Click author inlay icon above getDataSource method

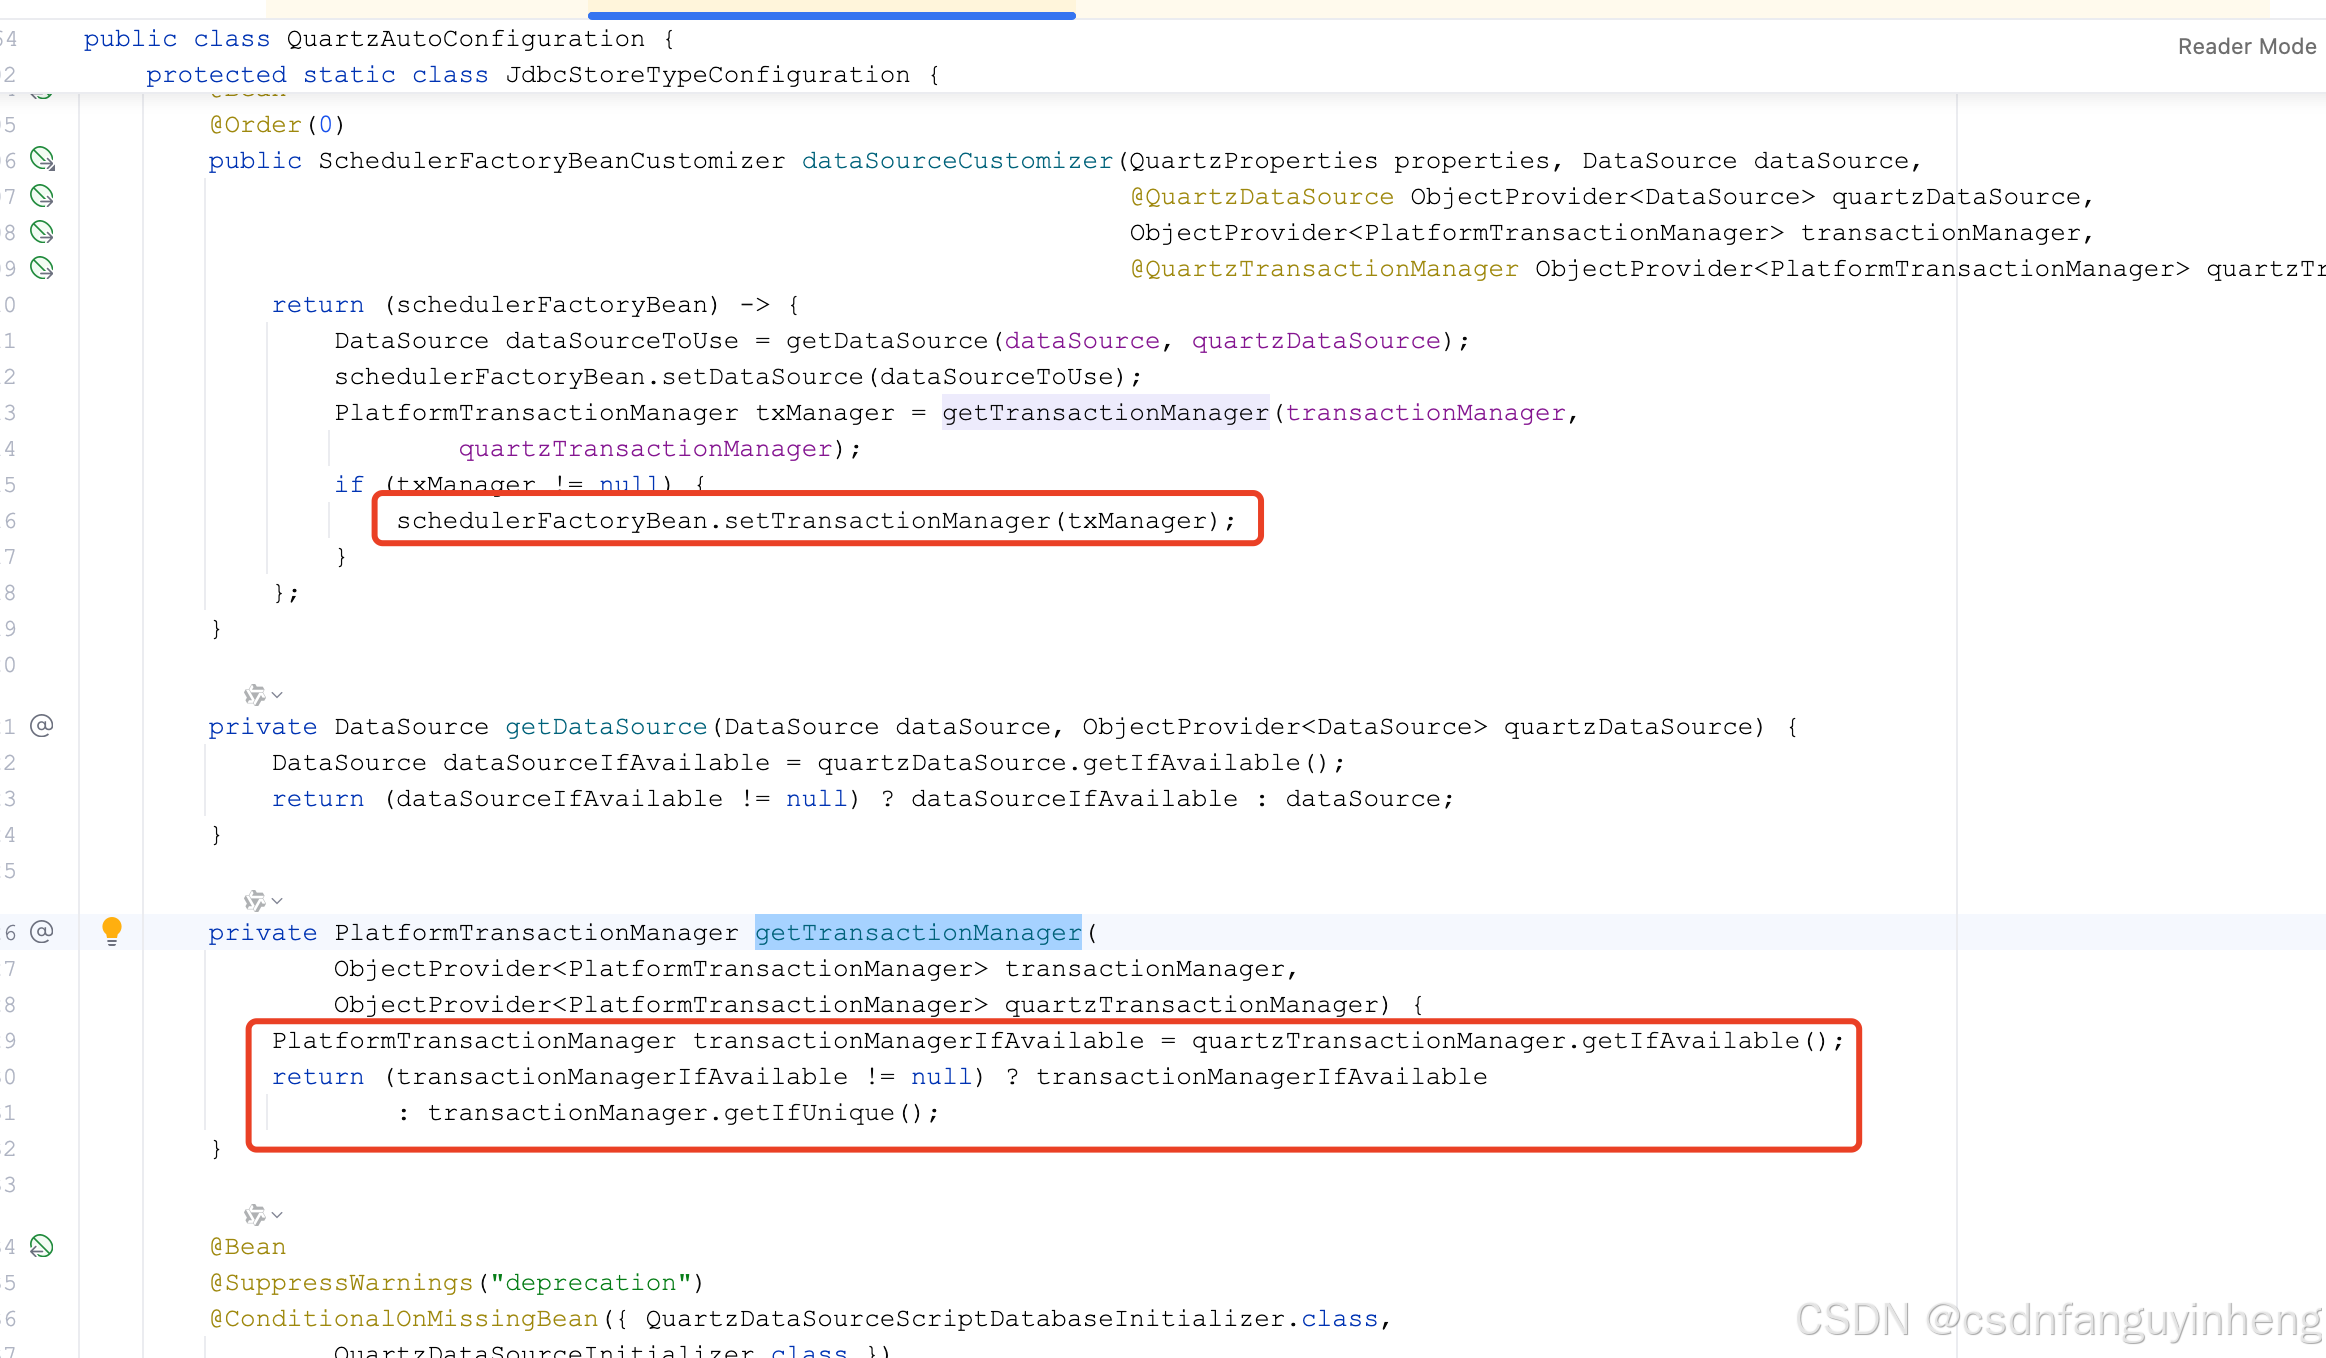click(254, 694)
